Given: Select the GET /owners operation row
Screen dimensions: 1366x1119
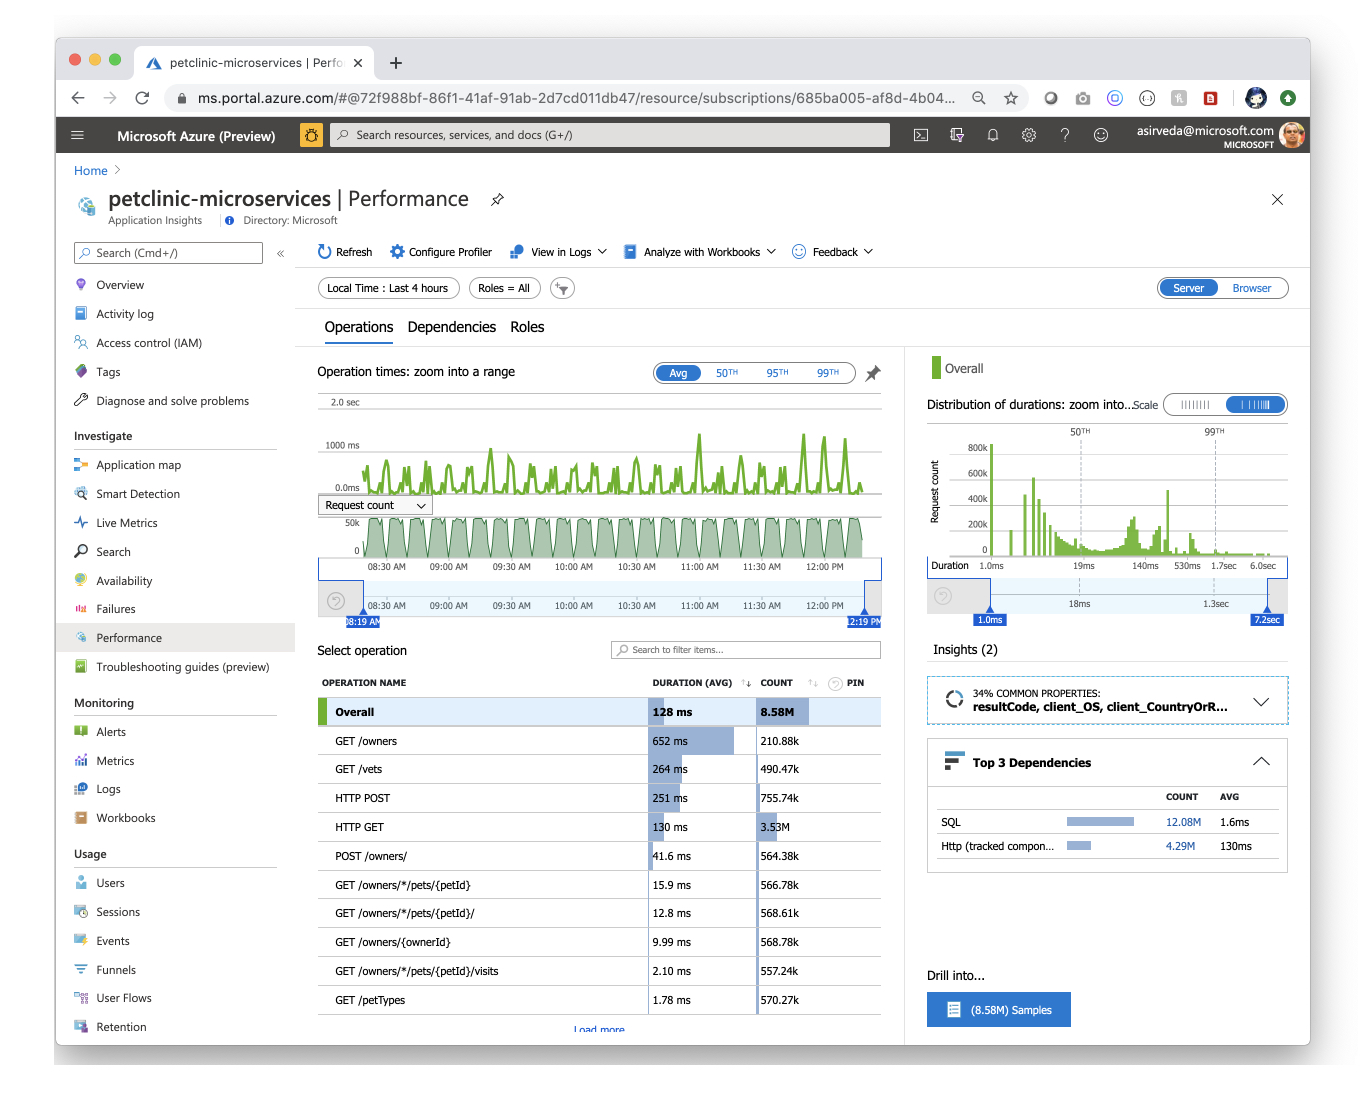Looking at the screenshot, I should click(599, 741).
